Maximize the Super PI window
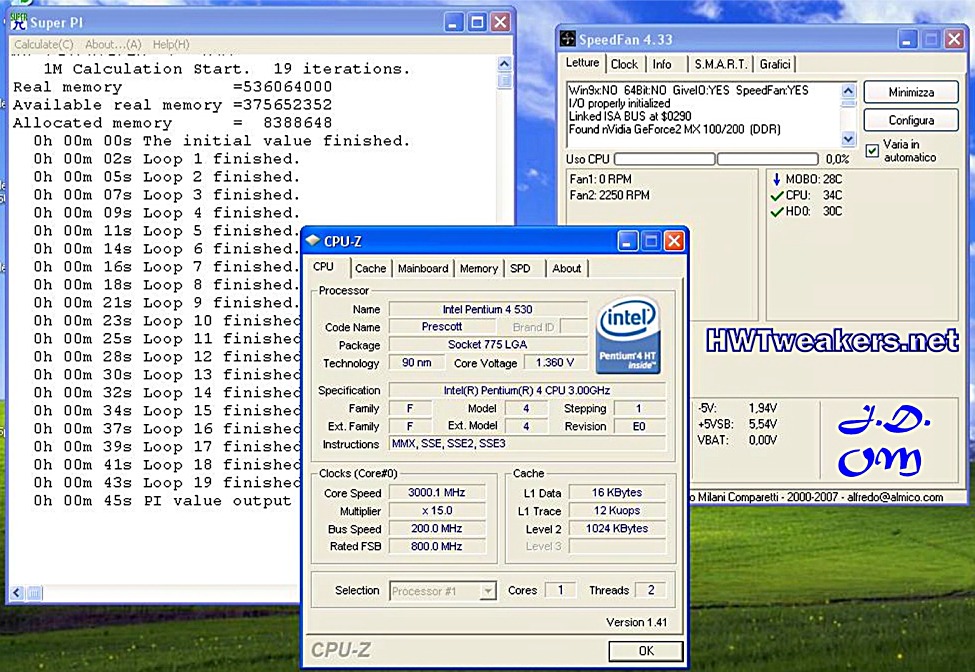This screenshot has width=975, height=672. (477, 22)
